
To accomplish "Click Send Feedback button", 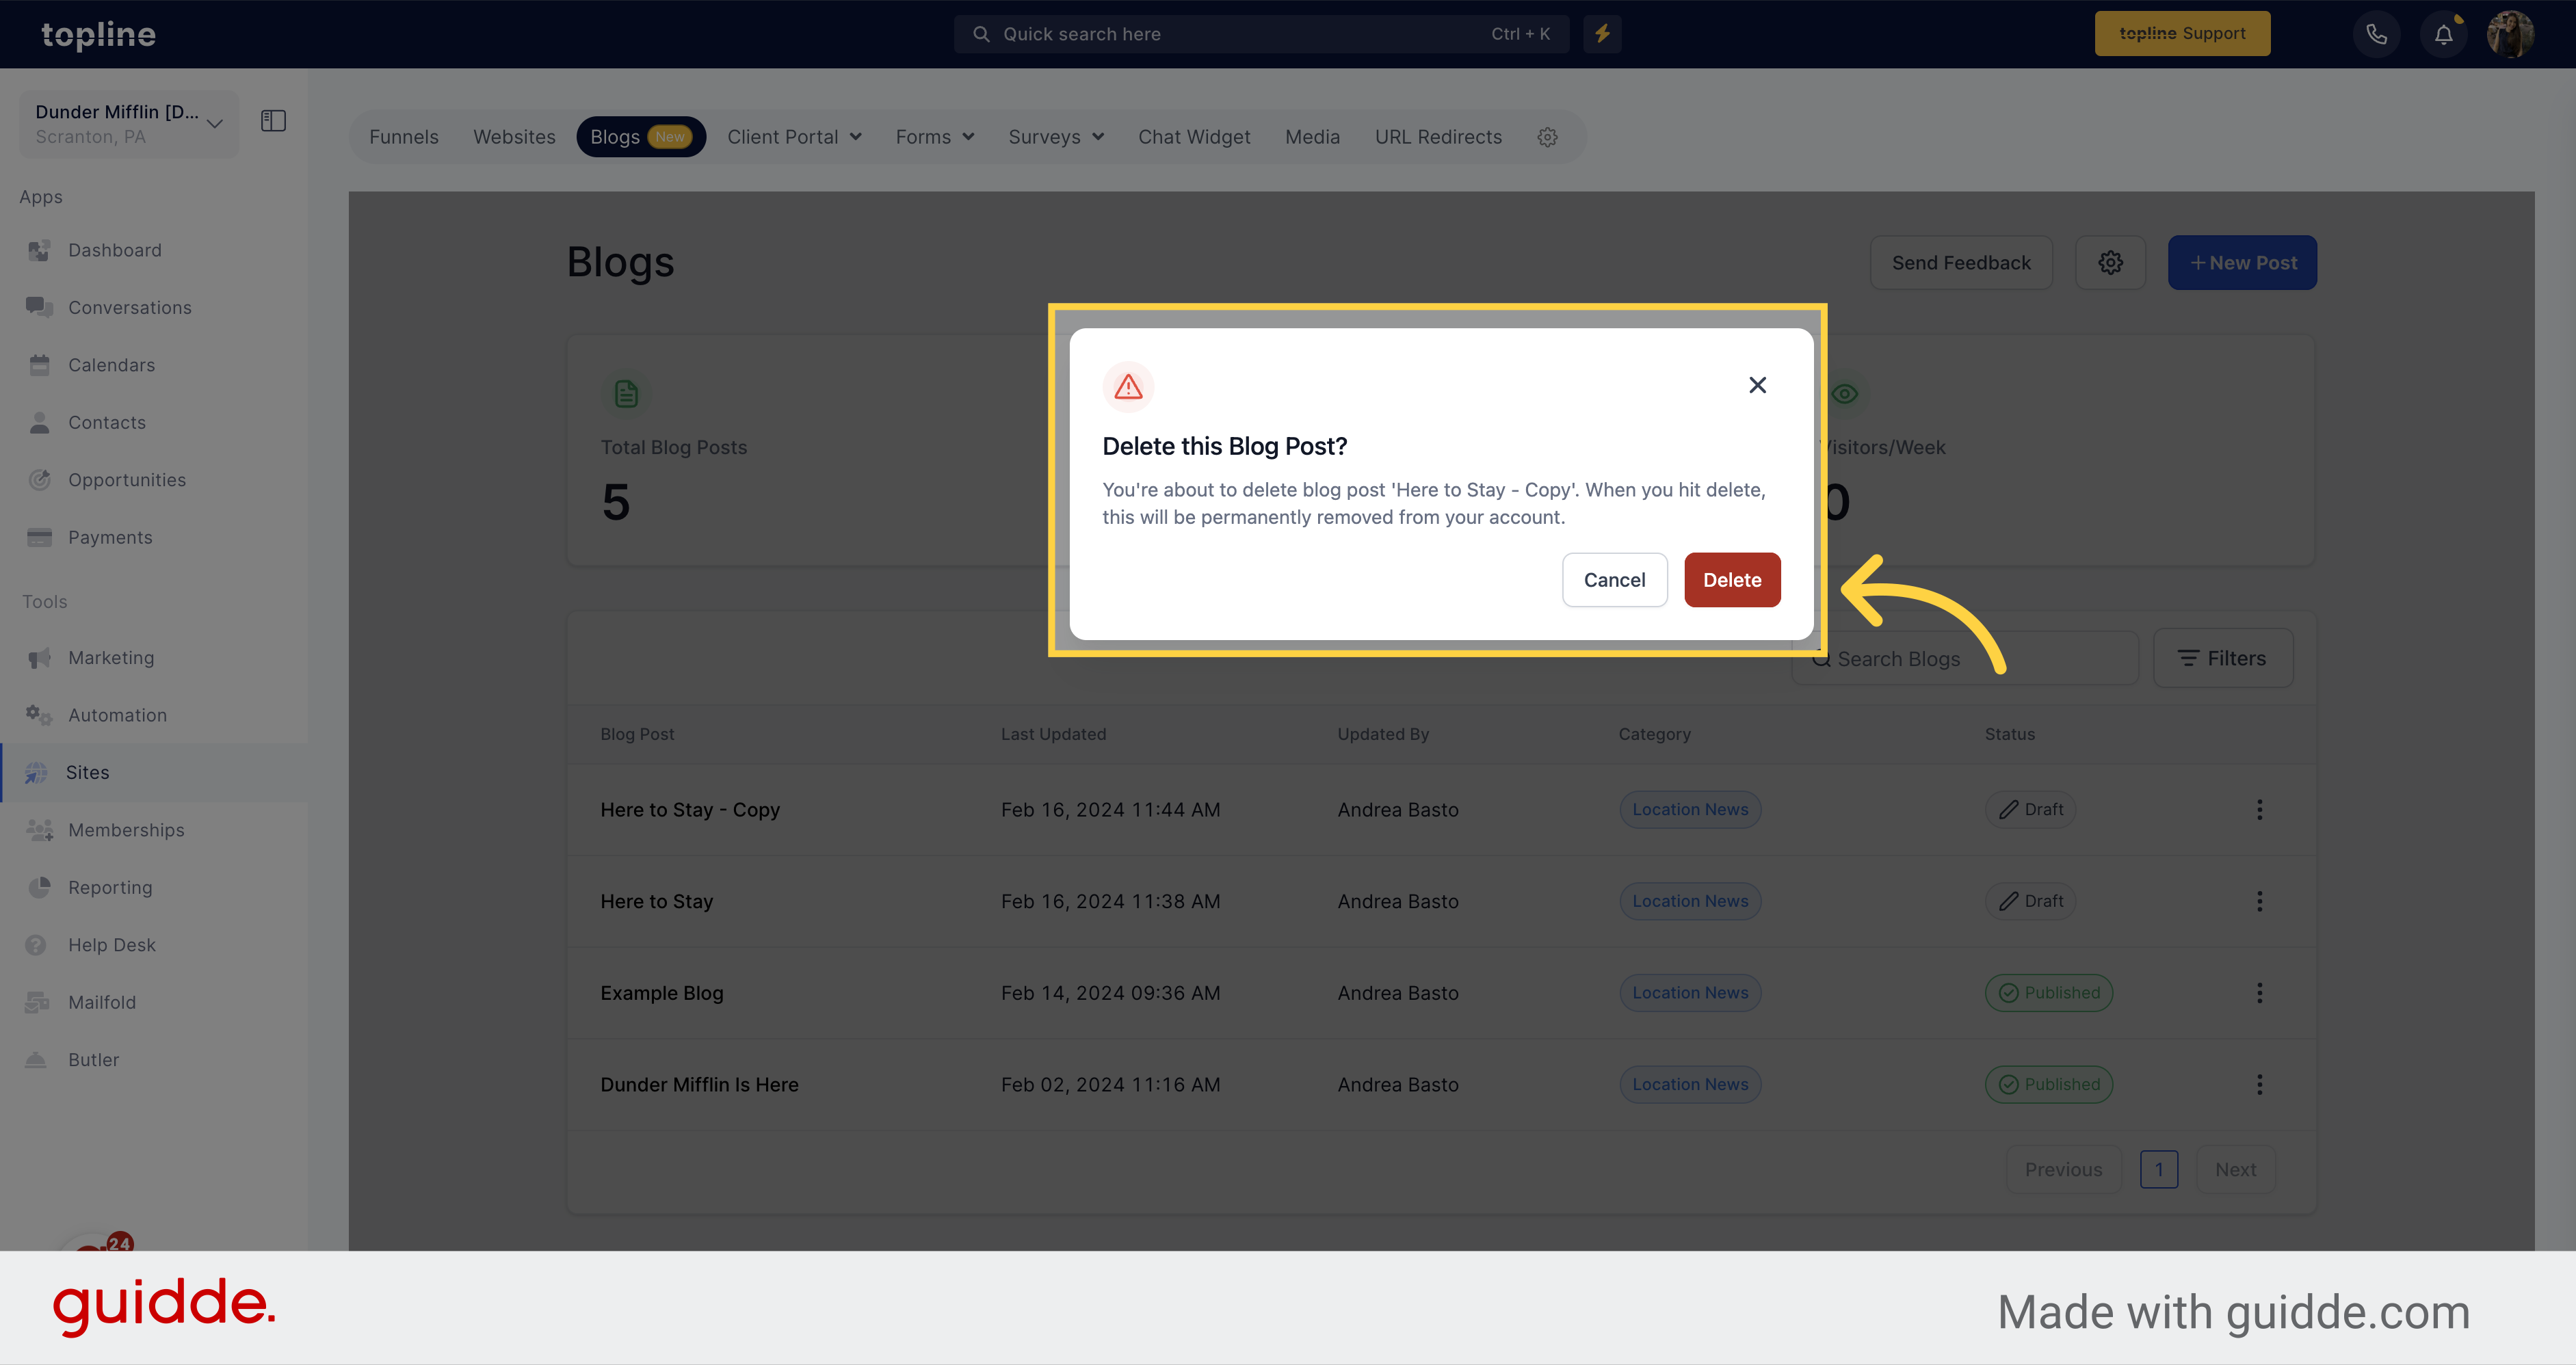I will click(1961, 263).
